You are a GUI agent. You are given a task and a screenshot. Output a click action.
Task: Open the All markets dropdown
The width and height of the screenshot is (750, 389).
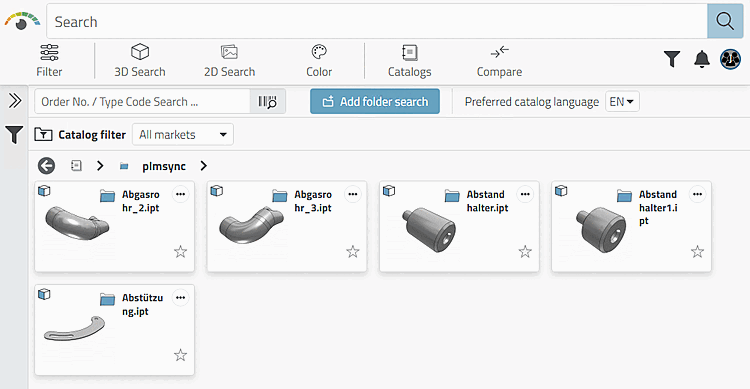(183, 134)
